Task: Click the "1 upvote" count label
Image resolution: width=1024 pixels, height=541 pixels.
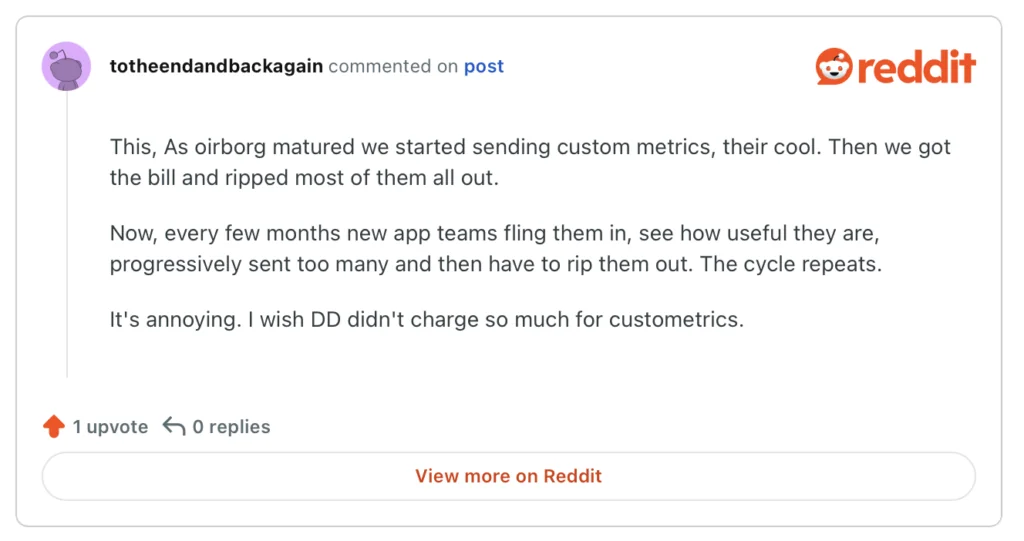Action: coord(110,427)
